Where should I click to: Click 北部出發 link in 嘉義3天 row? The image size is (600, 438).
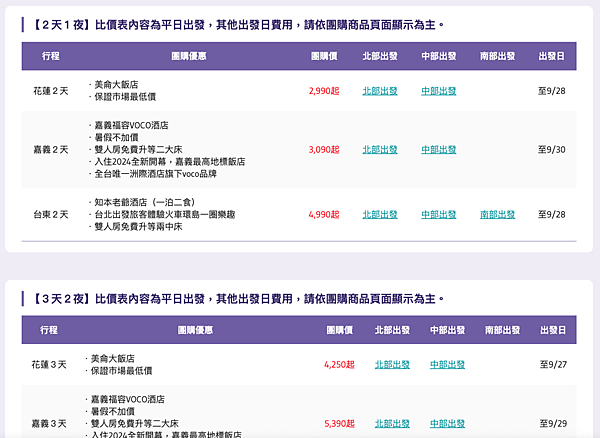pyautogui.click(x=392, y=423)
